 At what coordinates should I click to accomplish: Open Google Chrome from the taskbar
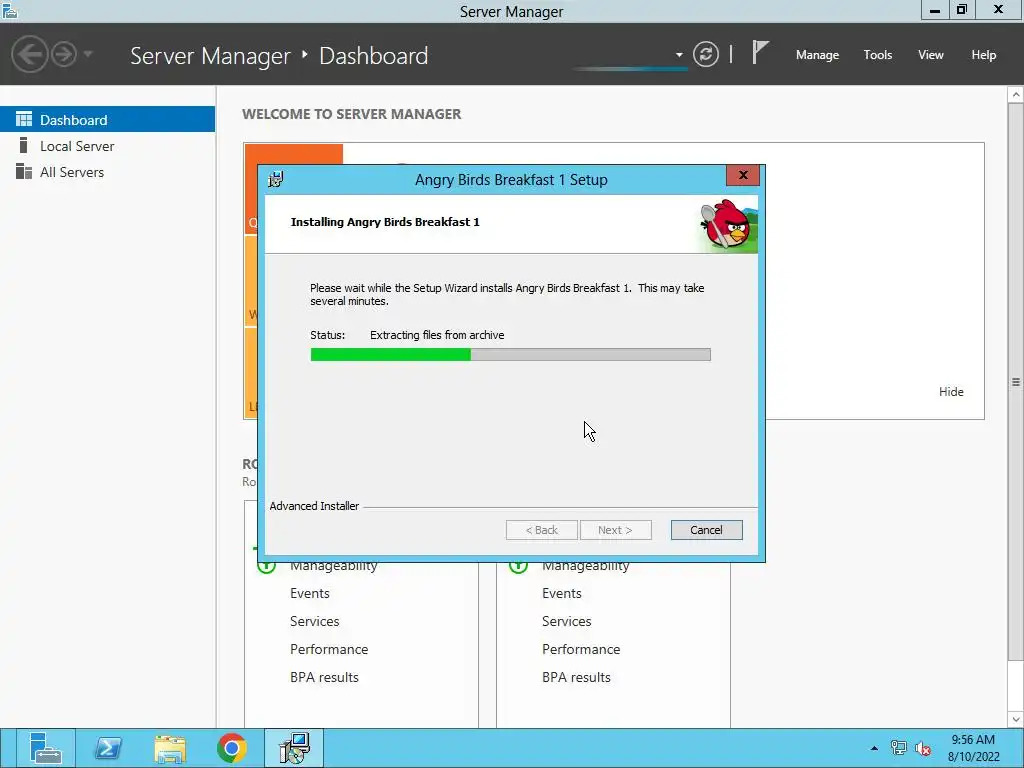(x=232, y=748)
